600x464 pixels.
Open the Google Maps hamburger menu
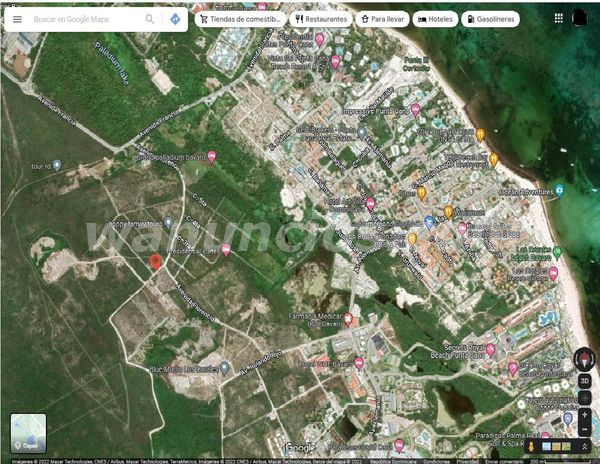(17, 19)
